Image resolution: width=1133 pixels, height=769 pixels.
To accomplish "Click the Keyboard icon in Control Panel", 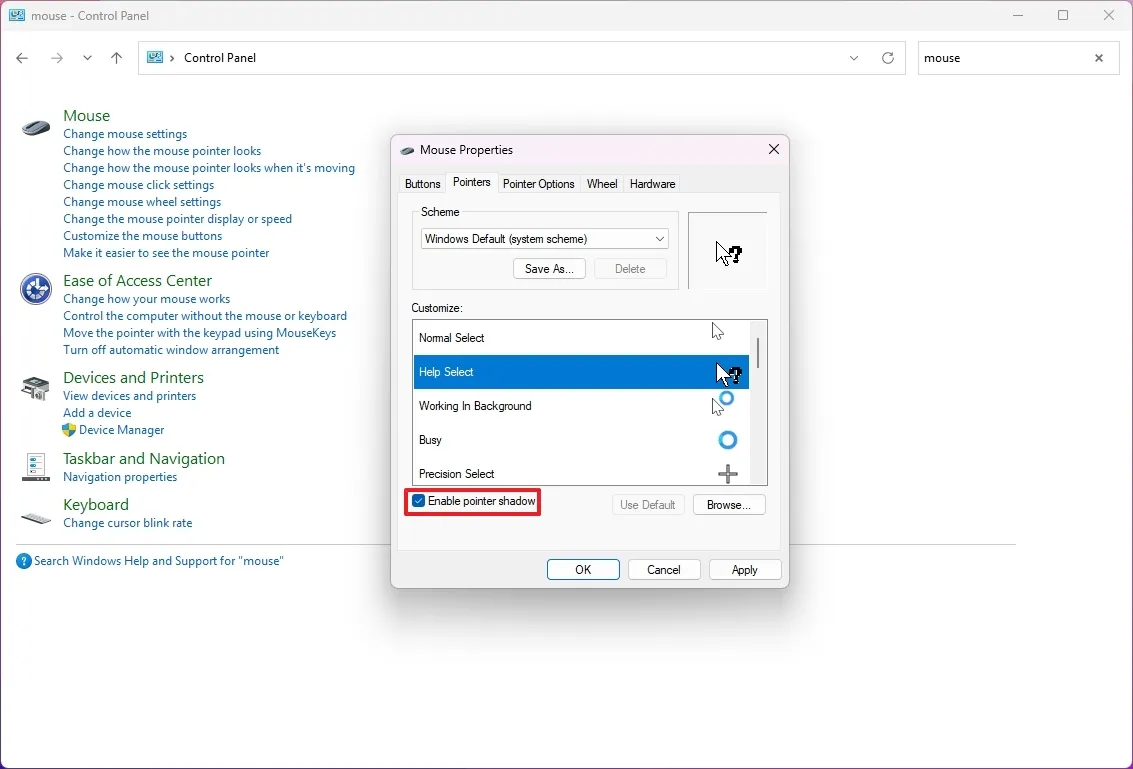I will tap(35, 519).
